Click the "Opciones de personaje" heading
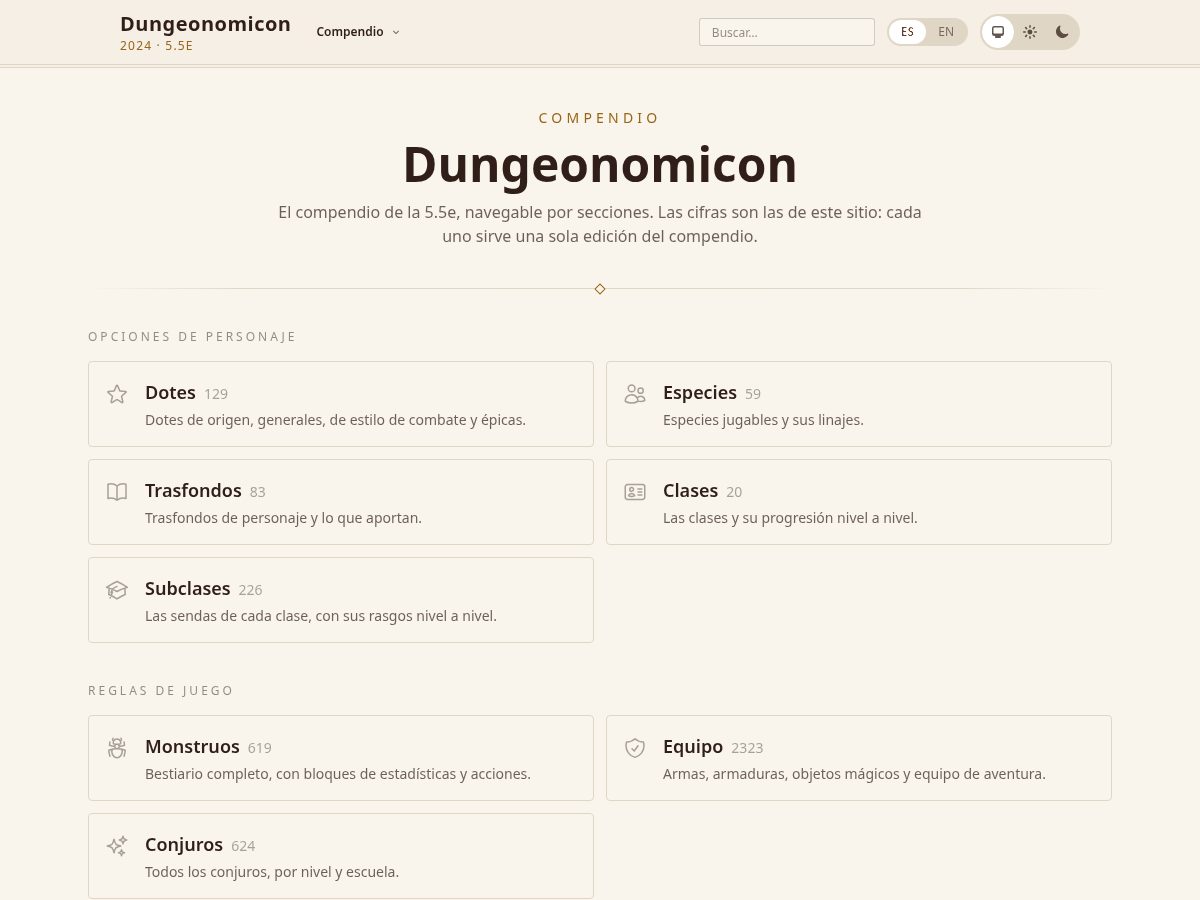The image size is (1200, 900). [192, 337]
